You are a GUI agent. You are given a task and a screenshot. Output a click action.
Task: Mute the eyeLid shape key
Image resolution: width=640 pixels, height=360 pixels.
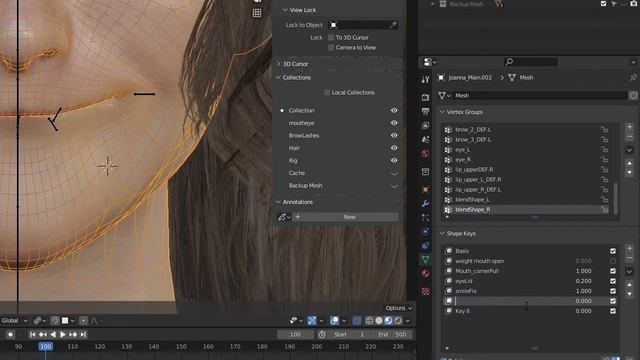coord(613,281)
